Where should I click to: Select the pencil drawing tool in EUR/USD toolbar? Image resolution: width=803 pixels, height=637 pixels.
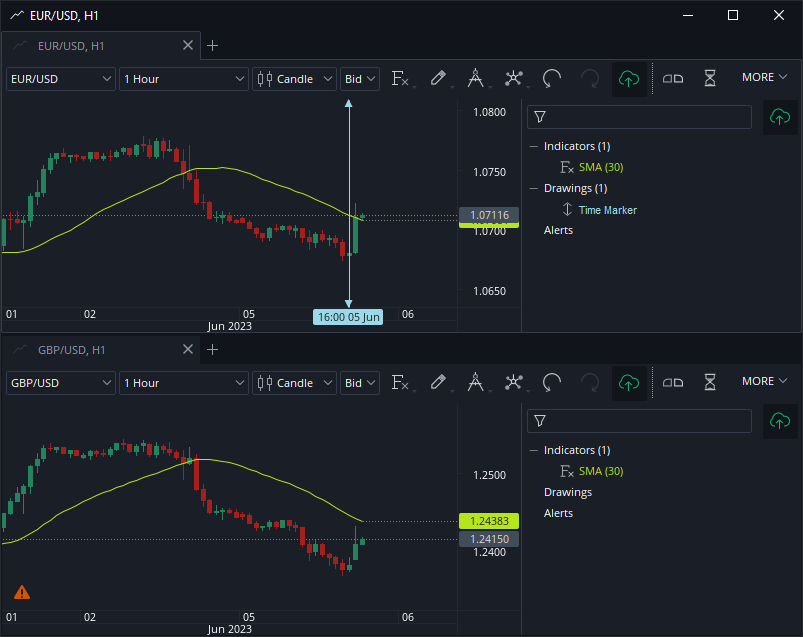point(438,78)
